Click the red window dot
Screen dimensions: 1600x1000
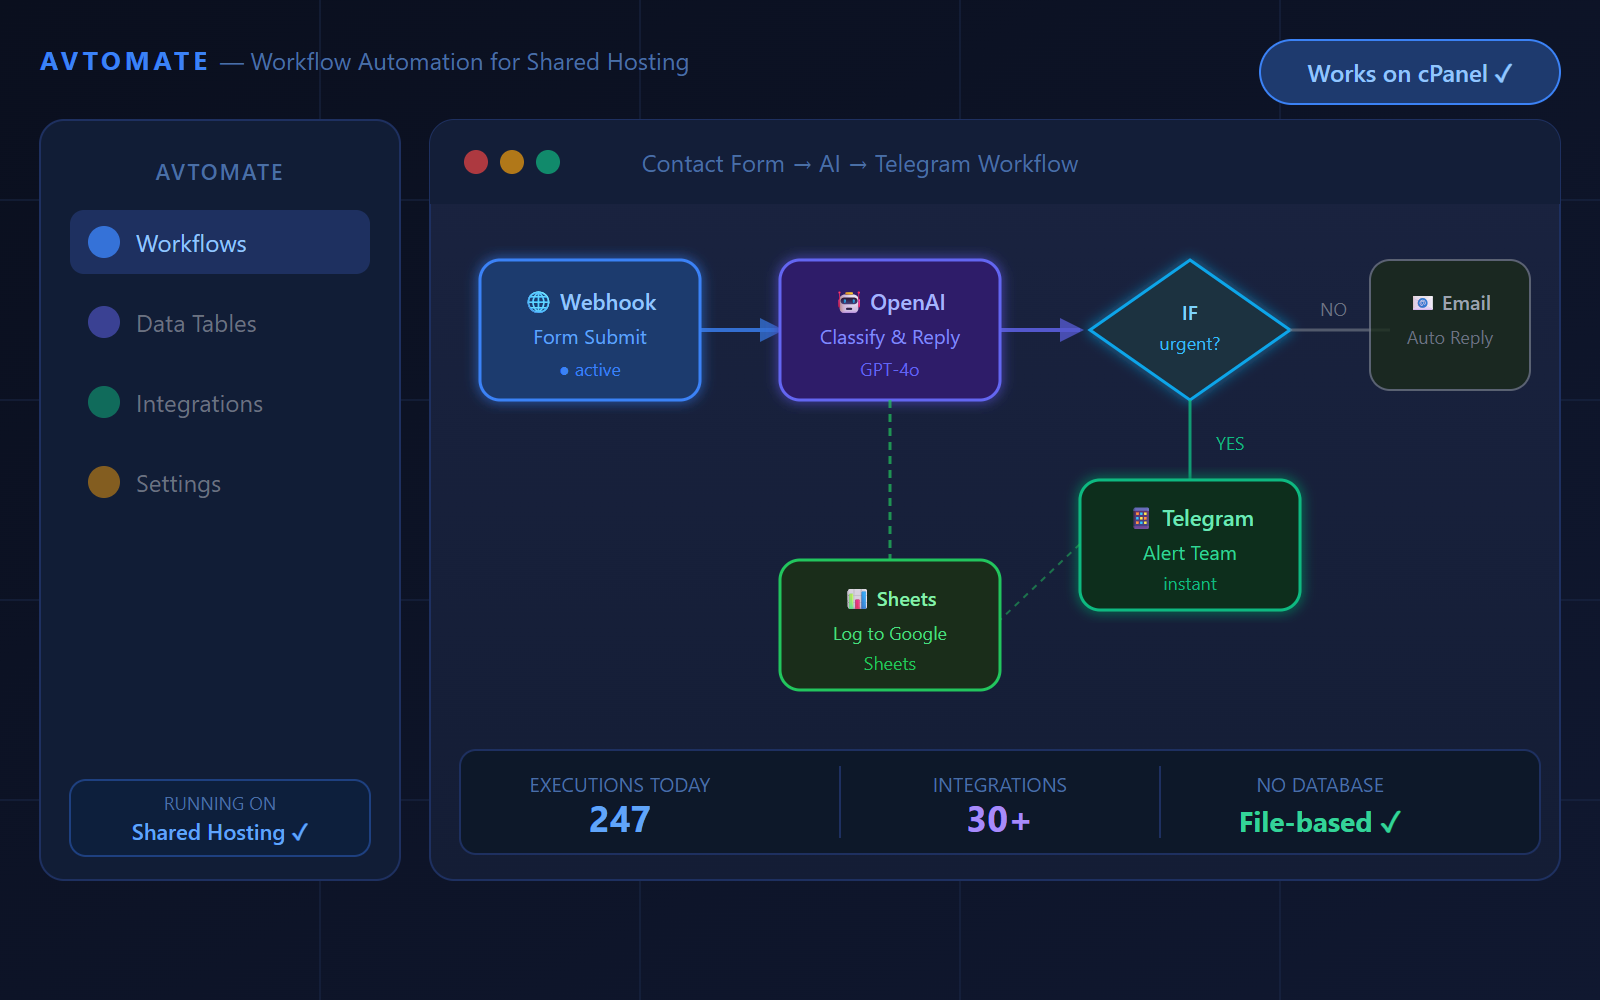476,162
